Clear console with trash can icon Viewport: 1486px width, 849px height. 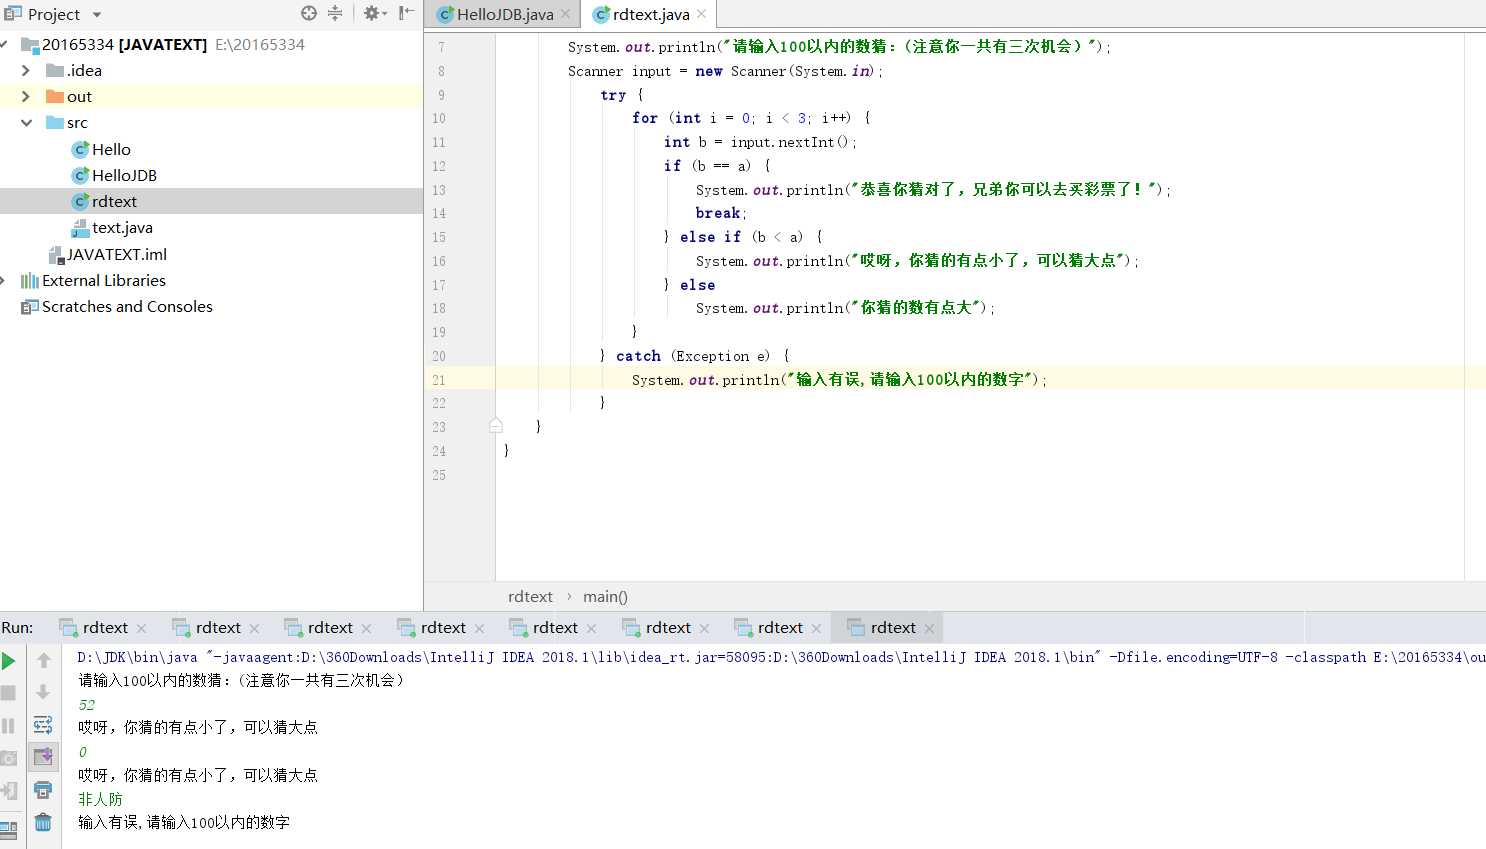coord(43,822)
